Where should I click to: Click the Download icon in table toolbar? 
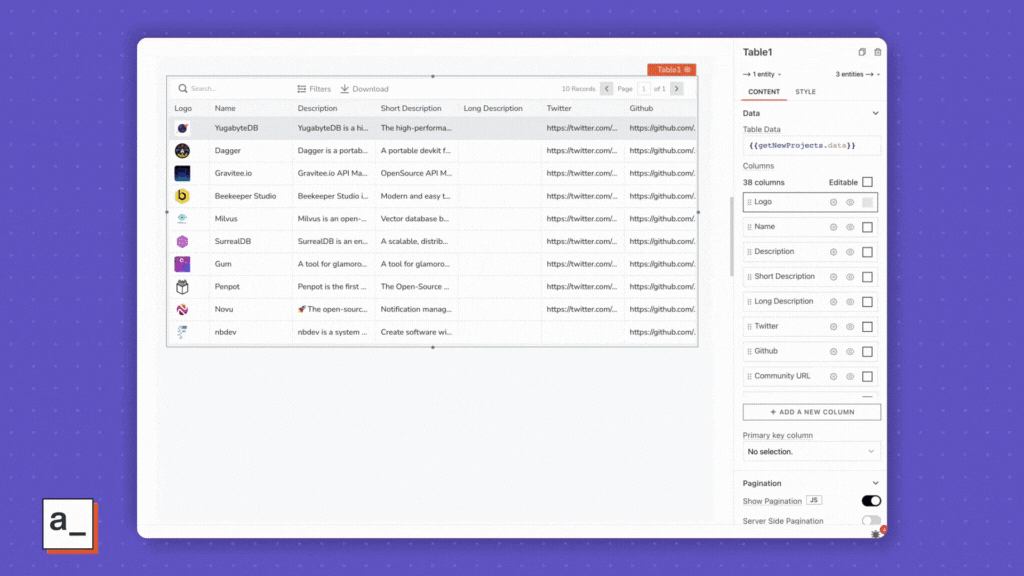(x=344, y=89)
